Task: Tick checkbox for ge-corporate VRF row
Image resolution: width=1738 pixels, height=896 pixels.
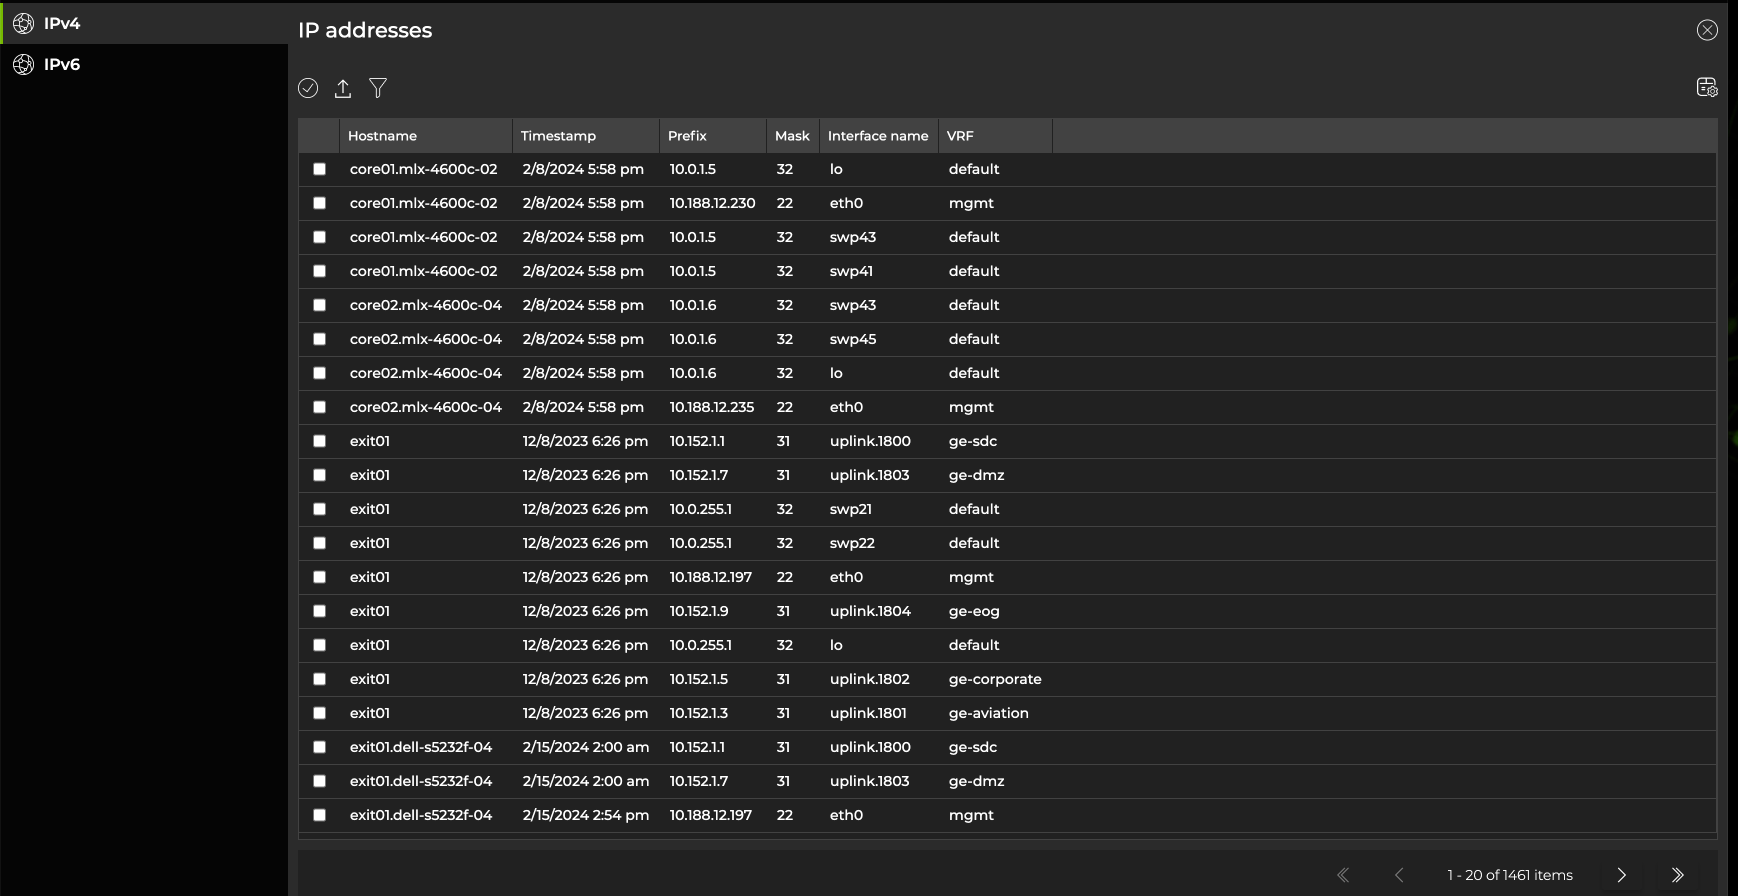Action: (x=320, y=679)
